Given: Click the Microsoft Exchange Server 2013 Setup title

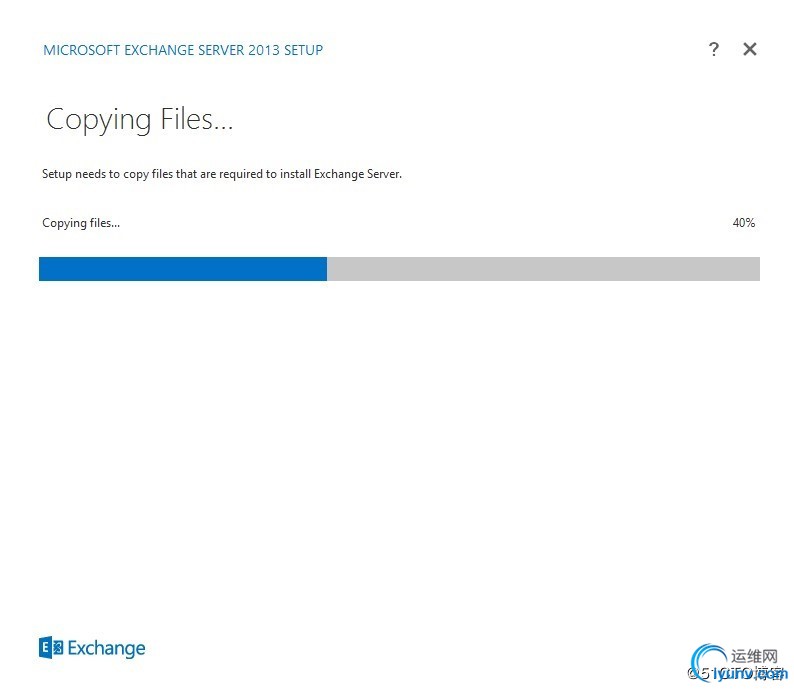Looking at the screenshot, I should click(183, 50).
